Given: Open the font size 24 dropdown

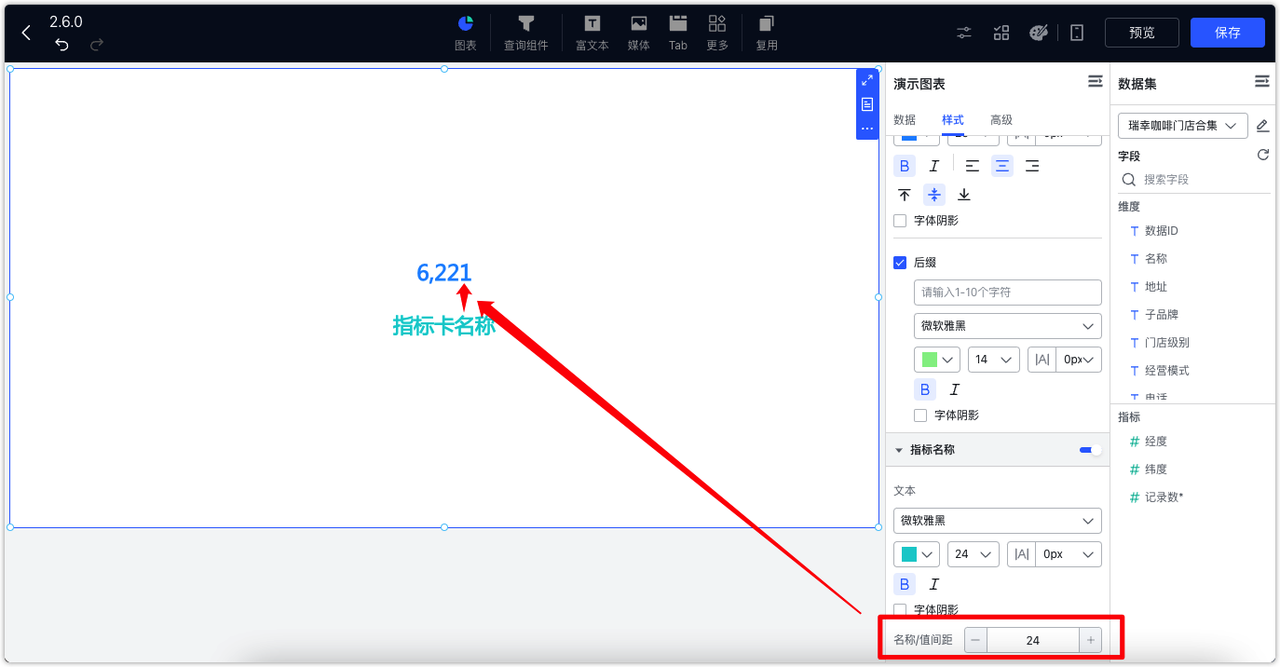Looking at the screenshot, I should tap(972, 553).
